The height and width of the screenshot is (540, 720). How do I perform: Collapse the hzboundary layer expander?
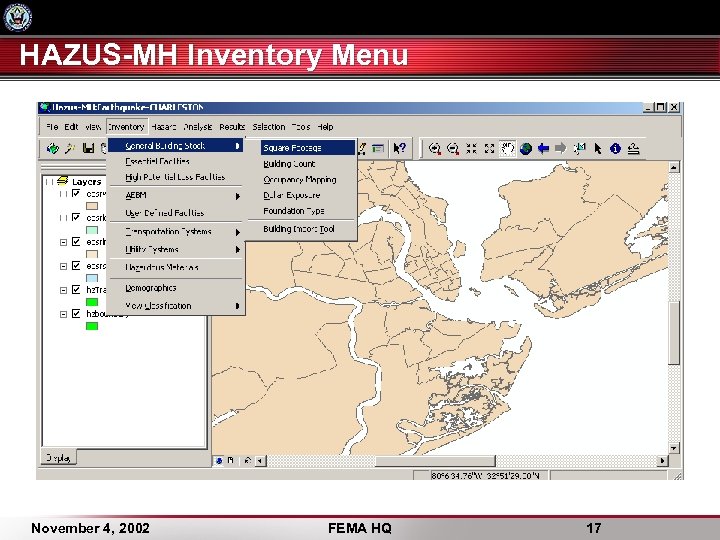[x=63, y=315]
